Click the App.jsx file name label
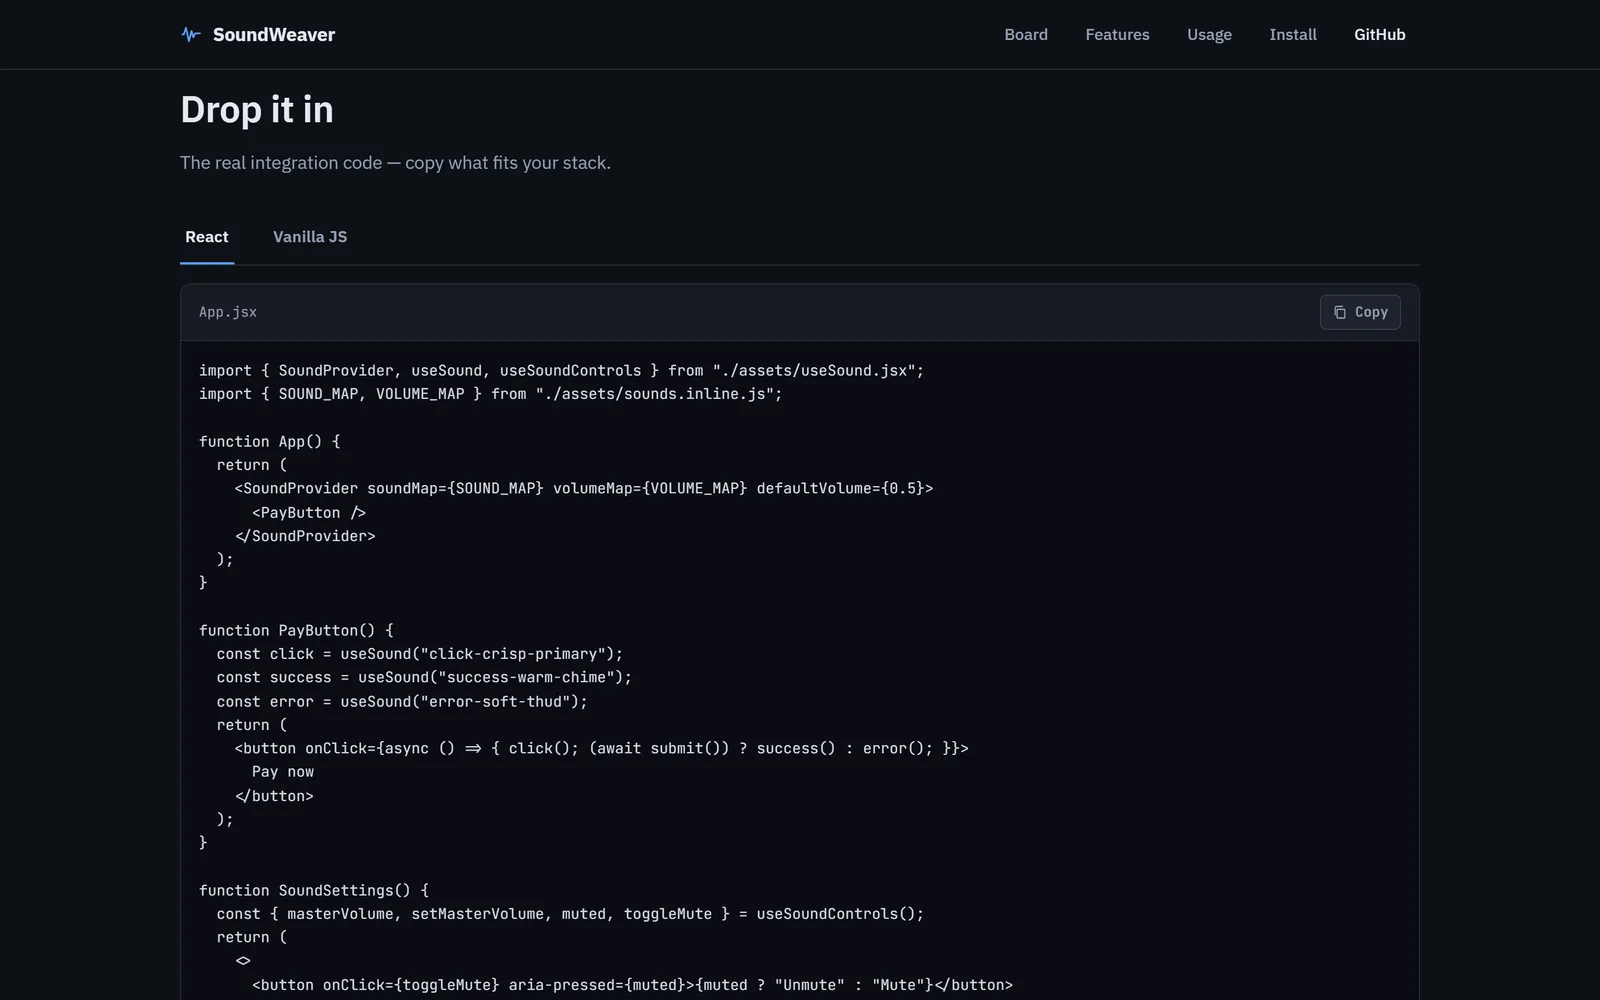This screenshot has width=1600, height=1000. click(228, 312)
